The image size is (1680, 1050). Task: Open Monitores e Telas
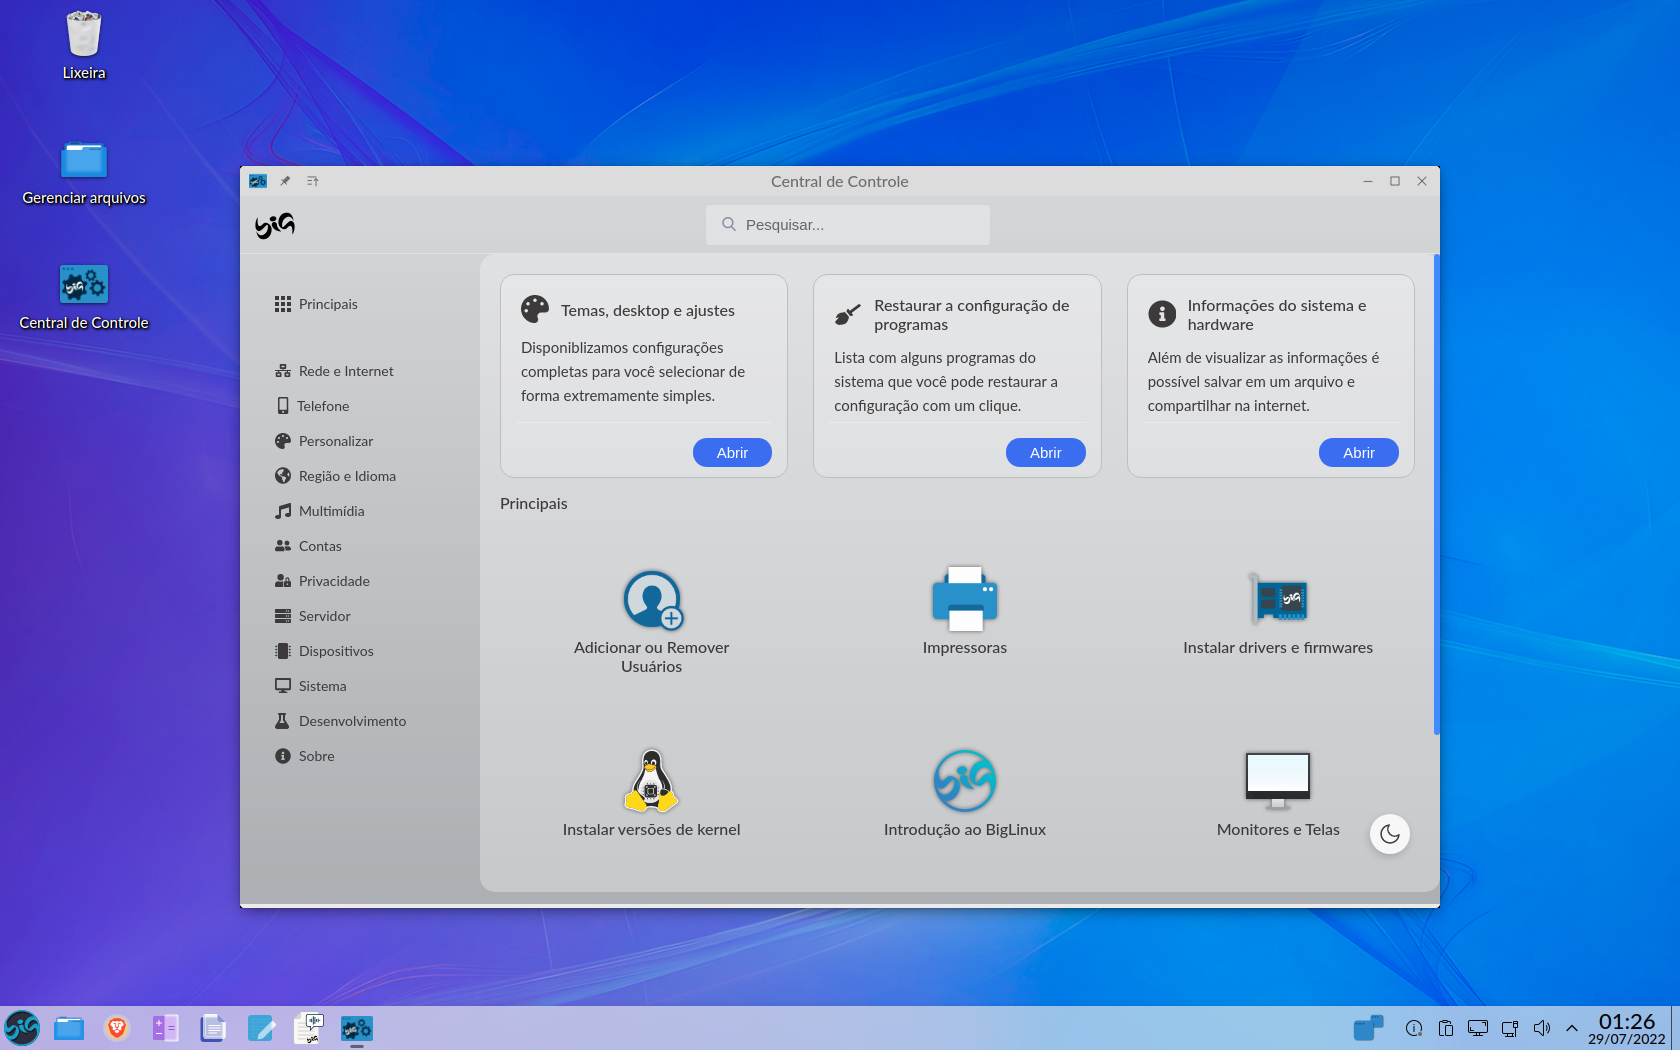pos(1278,793)
